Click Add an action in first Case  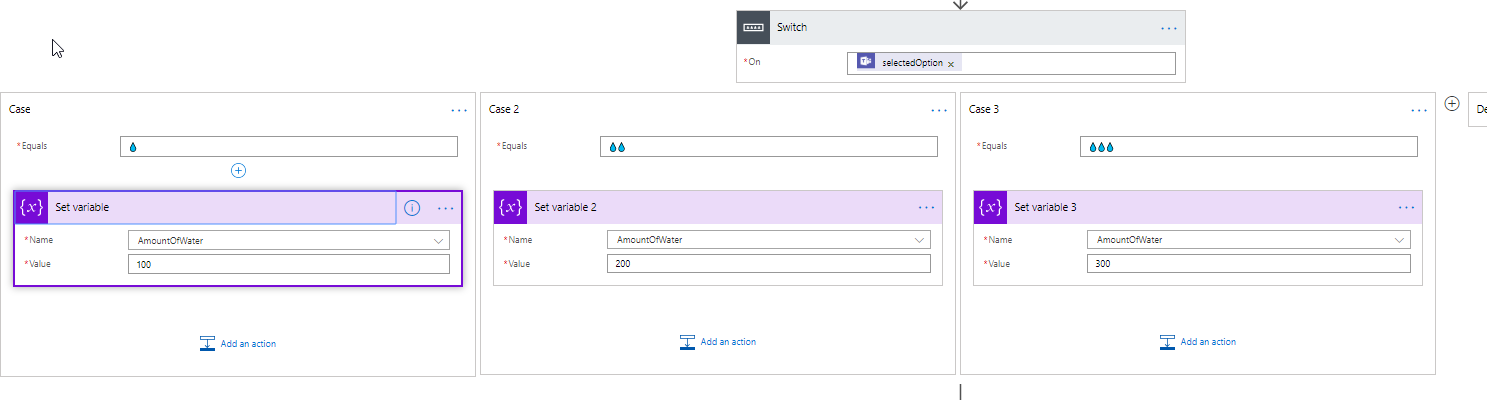238,343
